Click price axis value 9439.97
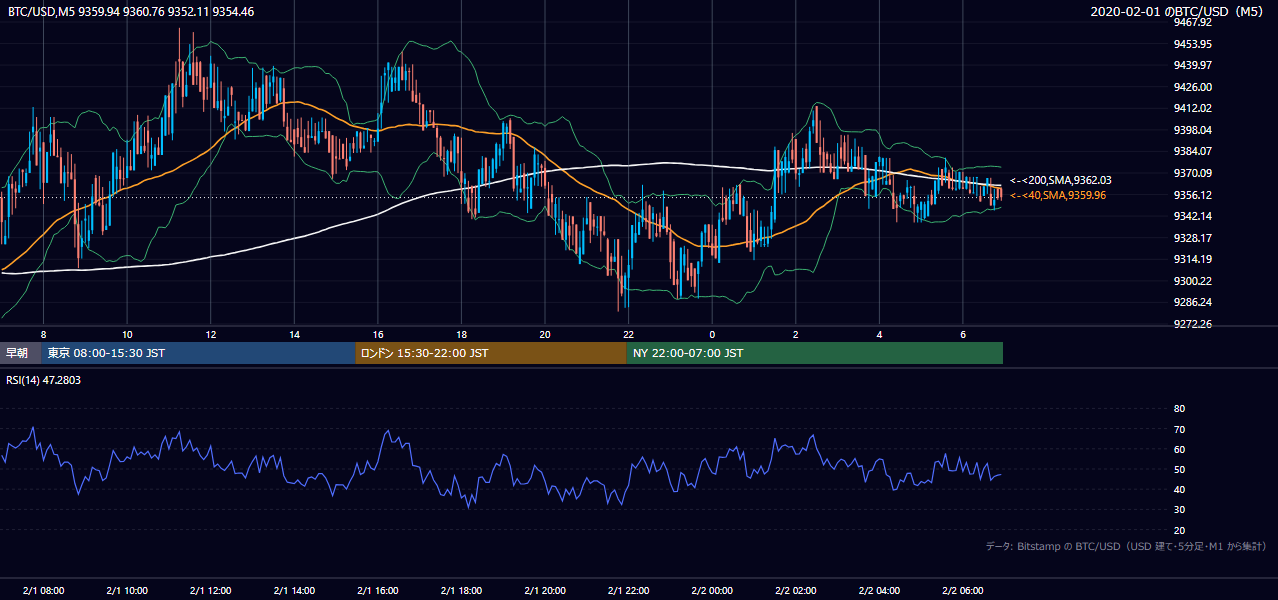 1193,65
